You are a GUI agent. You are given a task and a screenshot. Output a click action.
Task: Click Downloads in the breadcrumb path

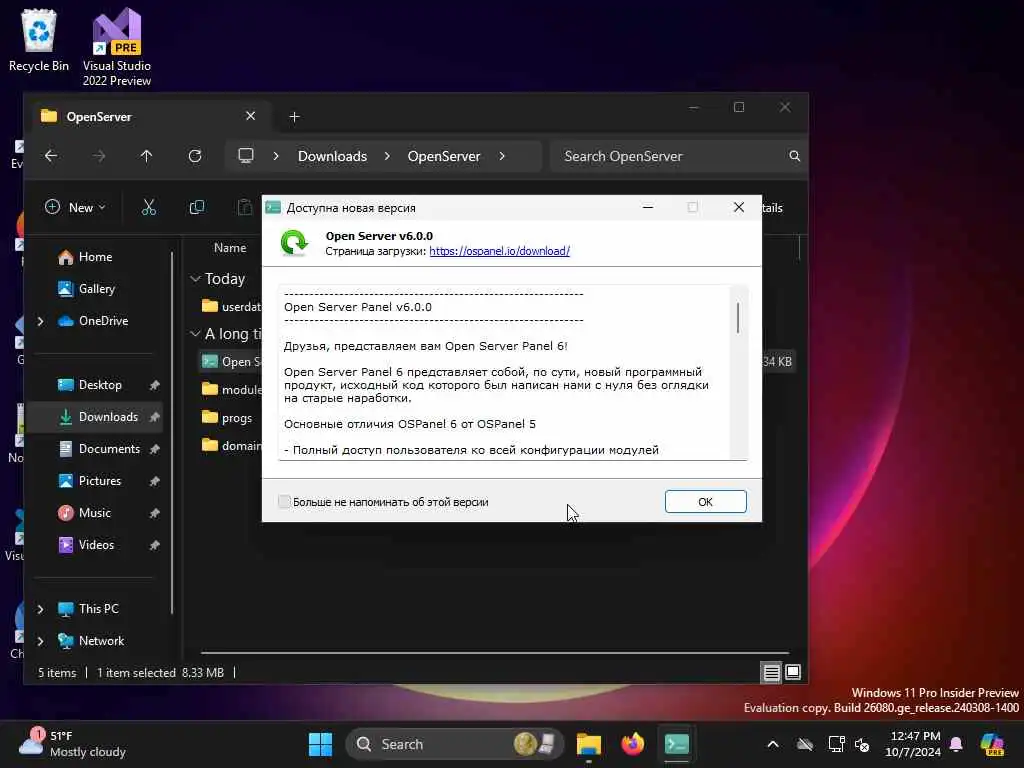pos(332,156)
